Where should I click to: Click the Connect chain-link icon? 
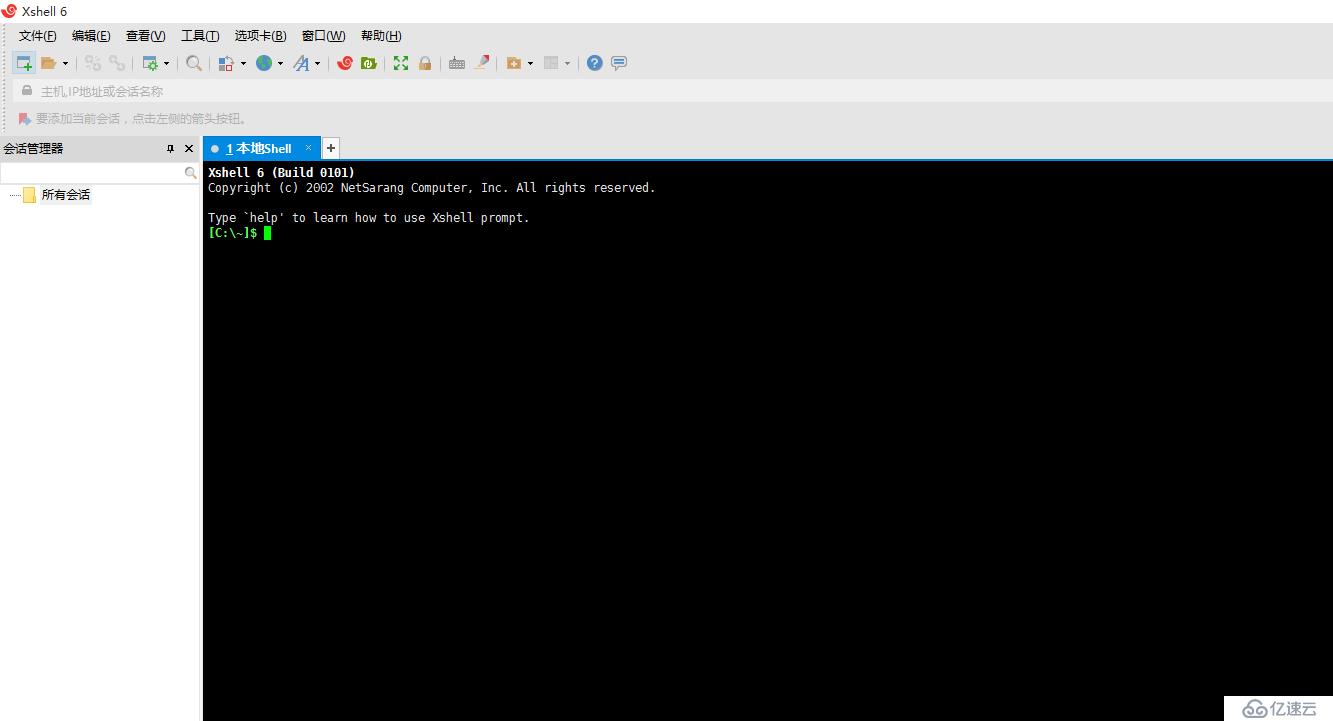point(93,63)
